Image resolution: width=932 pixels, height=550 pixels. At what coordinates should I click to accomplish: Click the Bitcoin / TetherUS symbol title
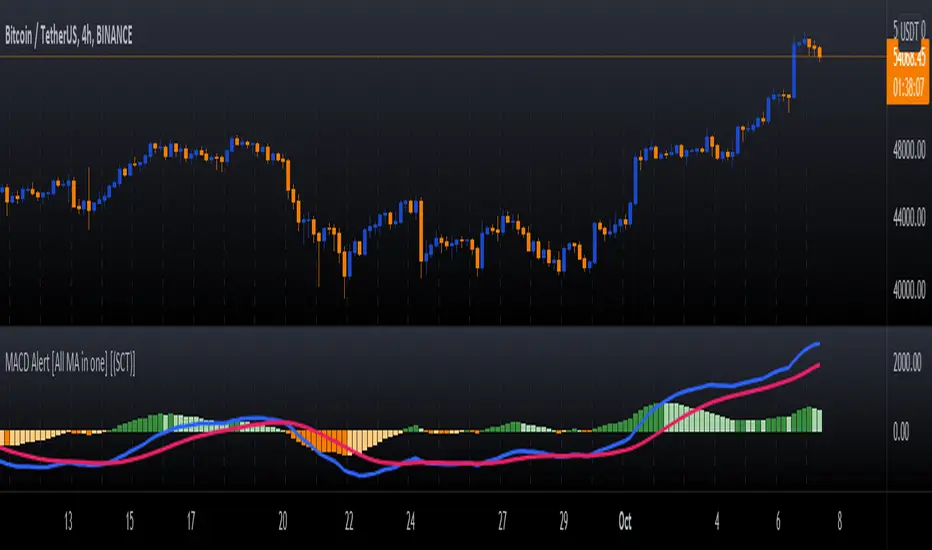pyautogui.click(x=69, y=36)
